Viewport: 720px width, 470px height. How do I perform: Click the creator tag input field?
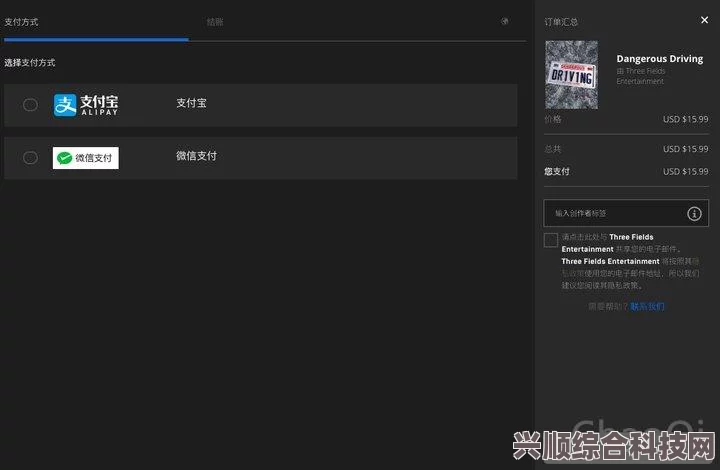pos(626,213)
